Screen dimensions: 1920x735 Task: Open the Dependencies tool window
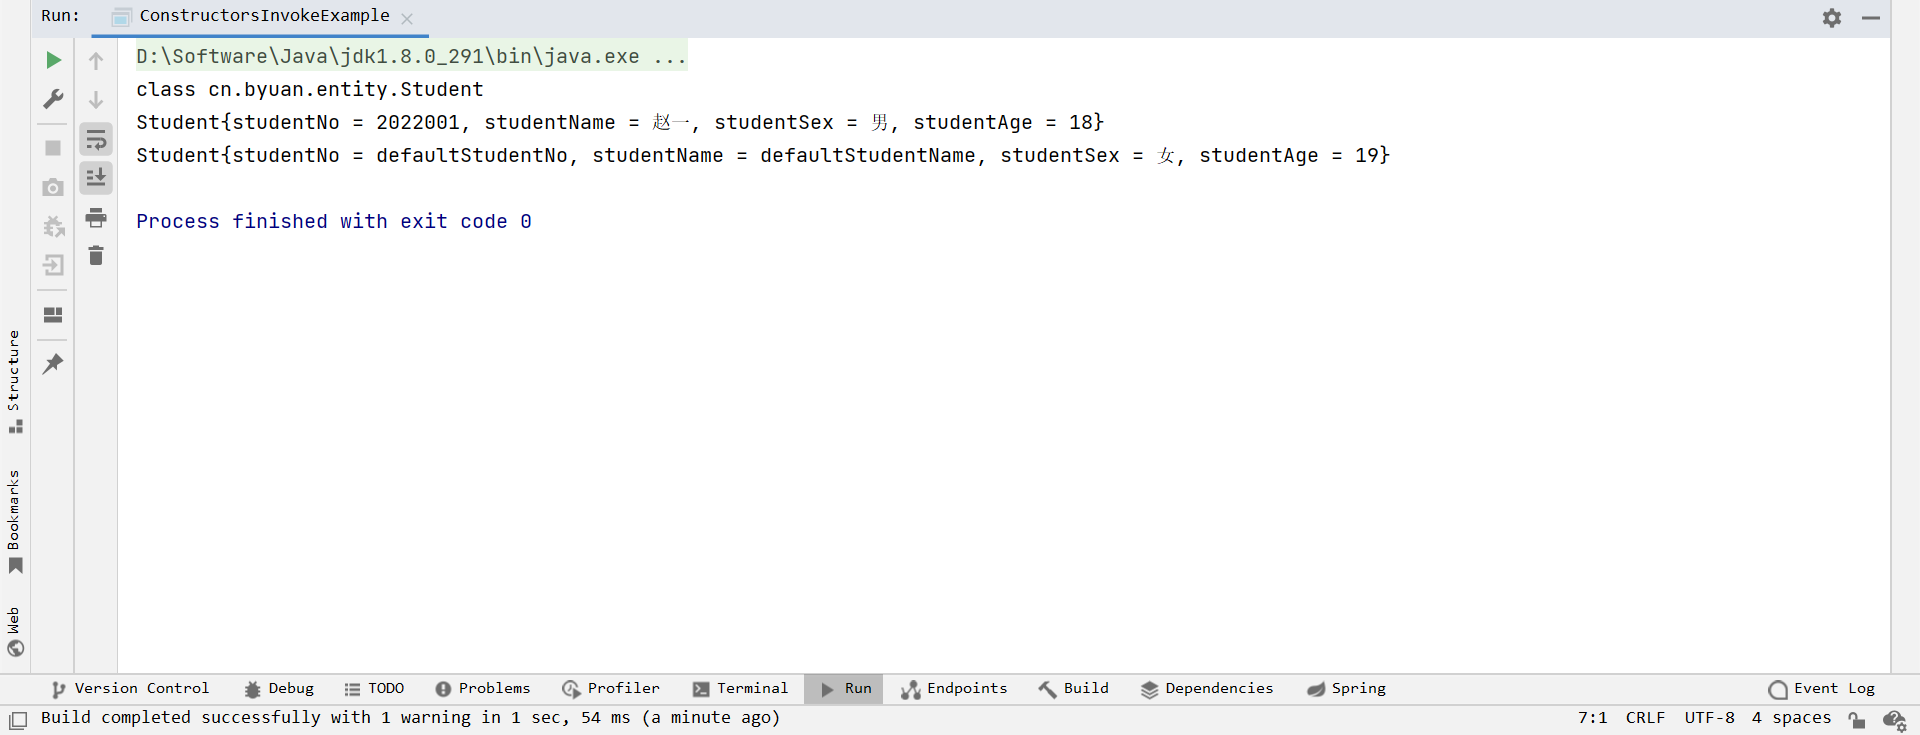(x=1207, y=689)
